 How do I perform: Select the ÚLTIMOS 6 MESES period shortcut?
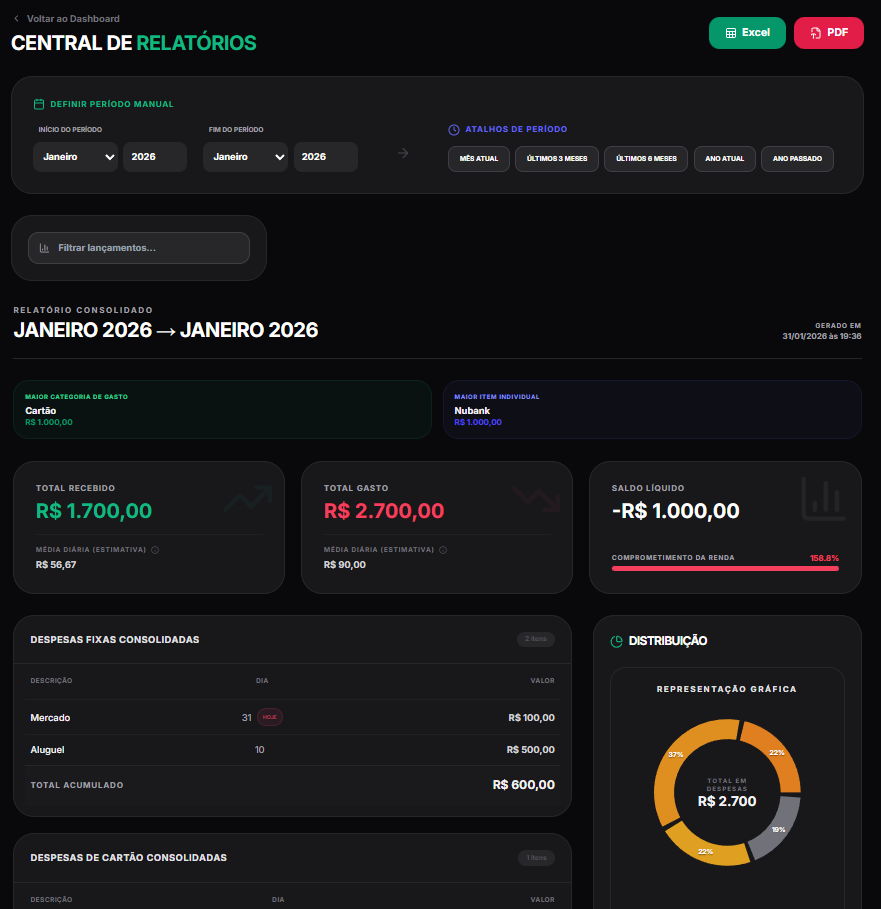(x=645, y=158)
